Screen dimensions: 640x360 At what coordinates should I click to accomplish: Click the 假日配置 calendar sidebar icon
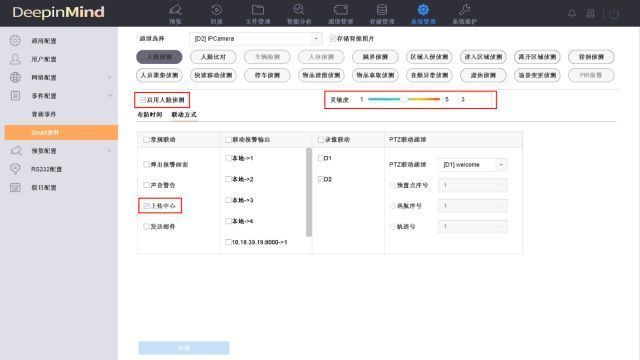(15, 187)
